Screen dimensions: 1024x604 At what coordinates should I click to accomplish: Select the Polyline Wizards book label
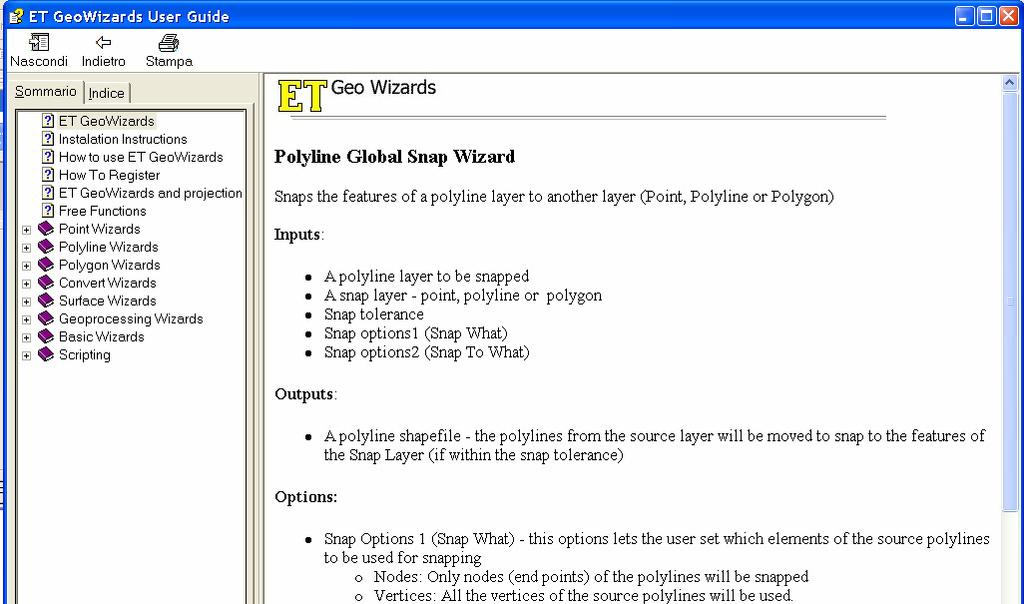point(108,247)
